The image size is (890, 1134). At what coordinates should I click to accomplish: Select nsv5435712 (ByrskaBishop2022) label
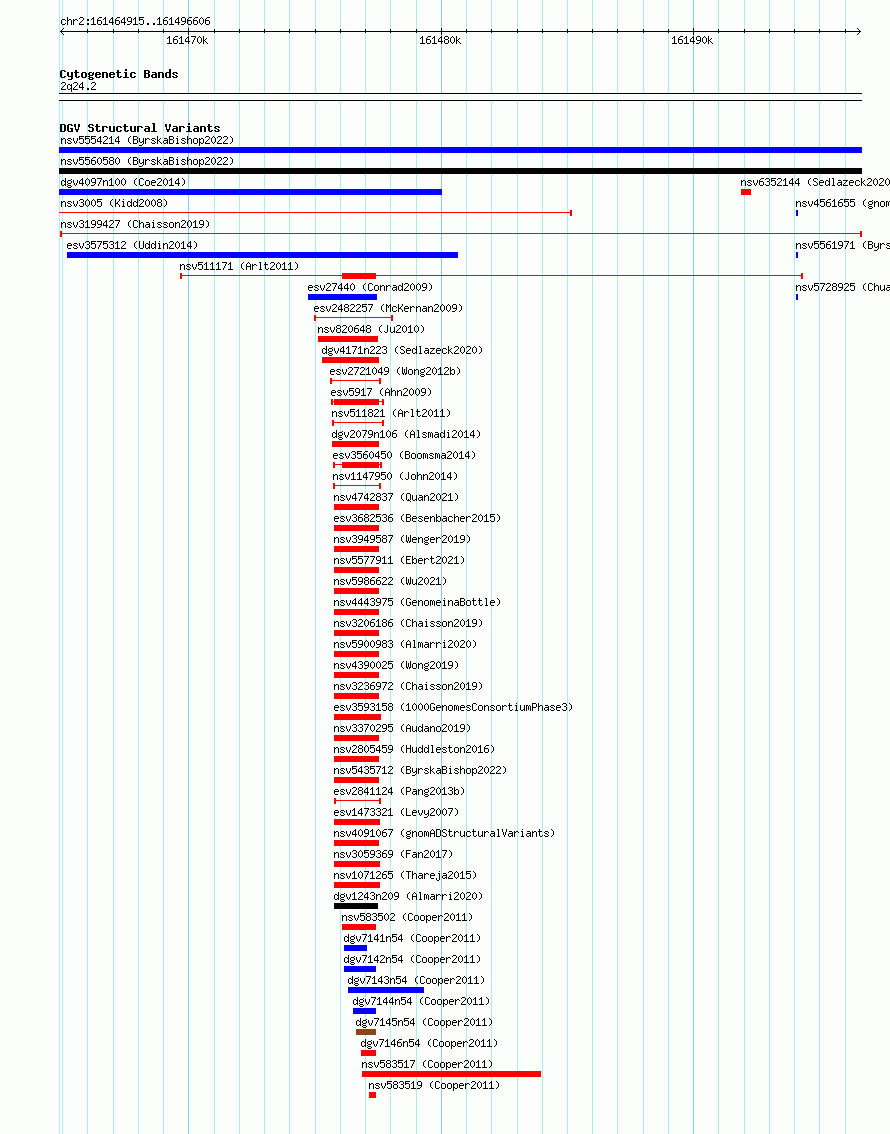420,770
